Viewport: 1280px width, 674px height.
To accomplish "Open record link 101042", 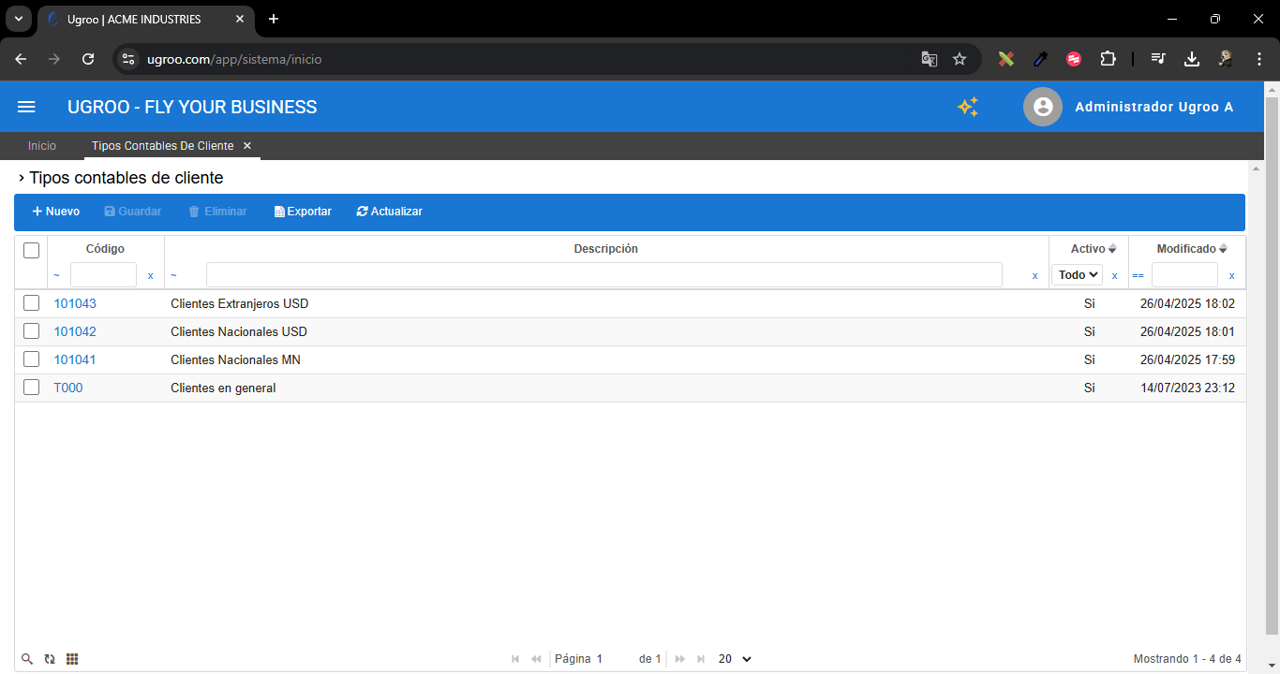I will point(75,331).
